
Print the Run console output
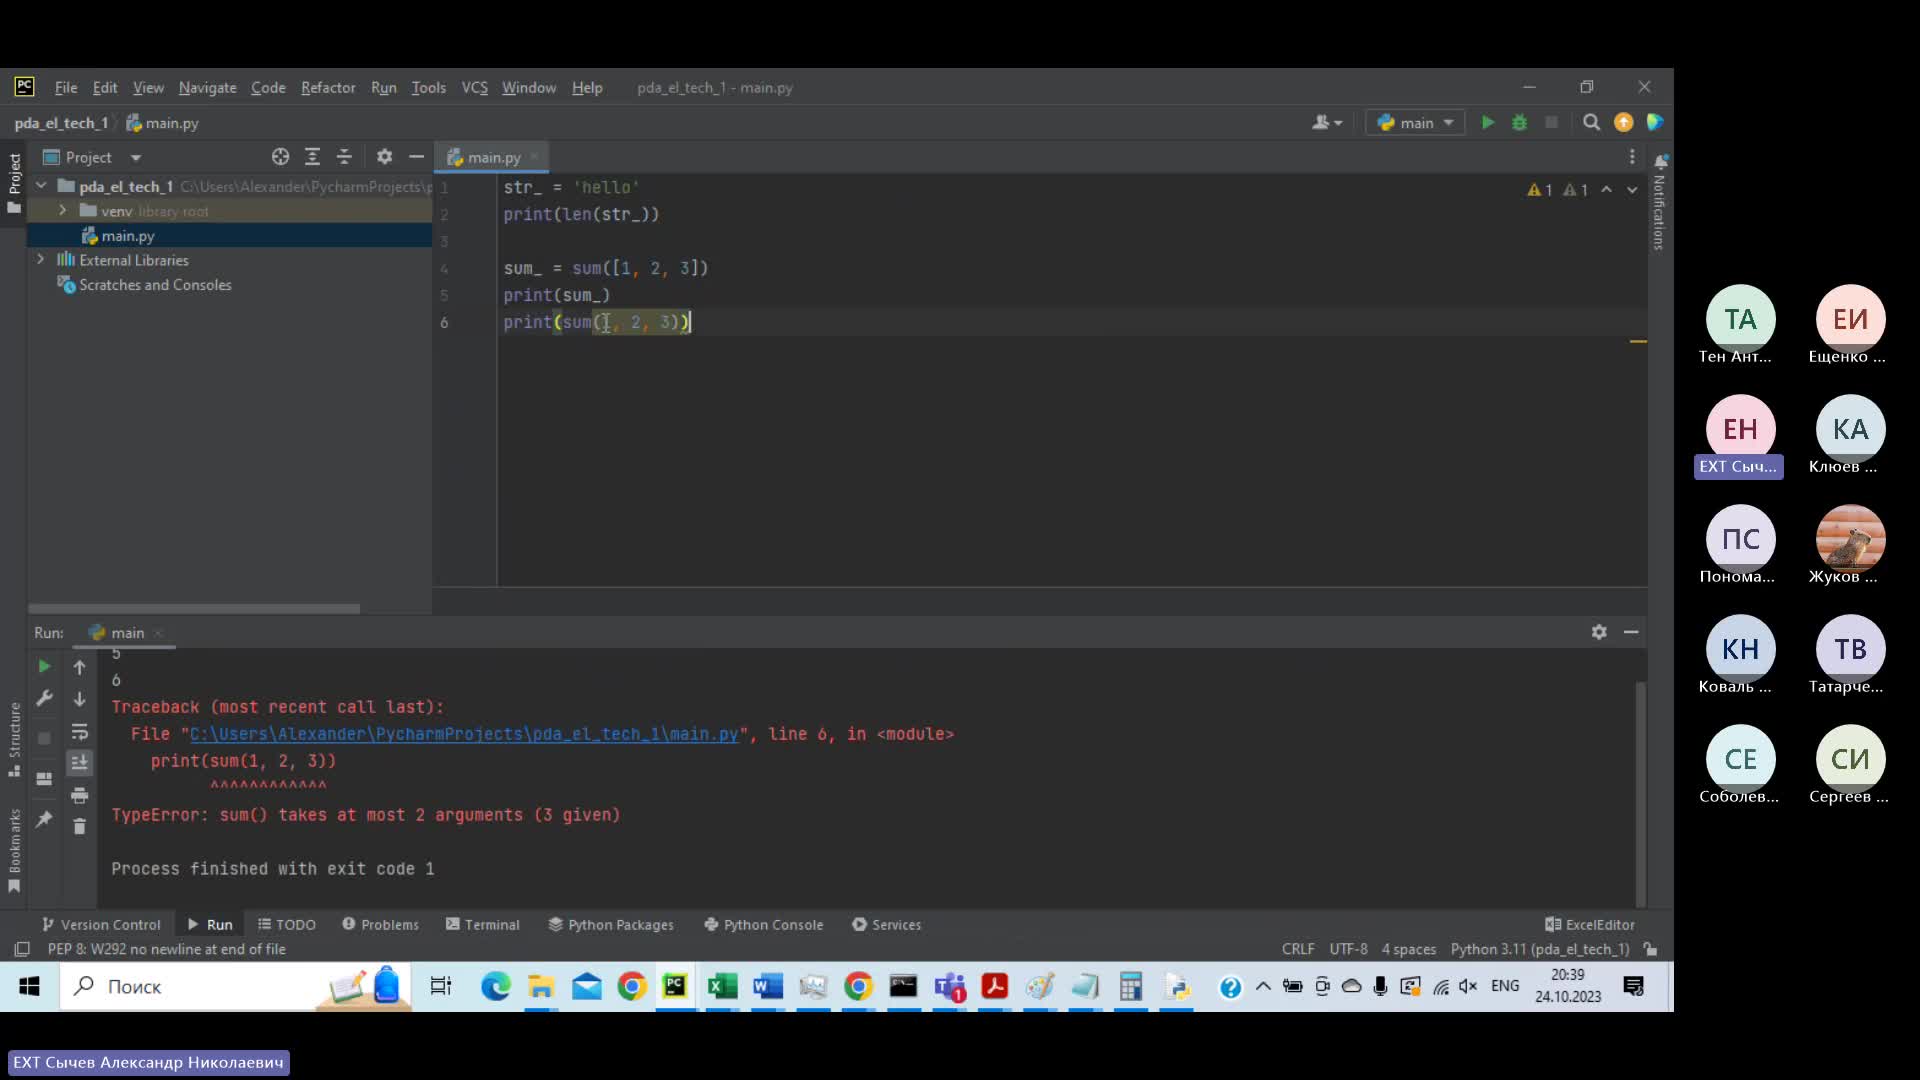pyautogui.click(x=80, y=795)
